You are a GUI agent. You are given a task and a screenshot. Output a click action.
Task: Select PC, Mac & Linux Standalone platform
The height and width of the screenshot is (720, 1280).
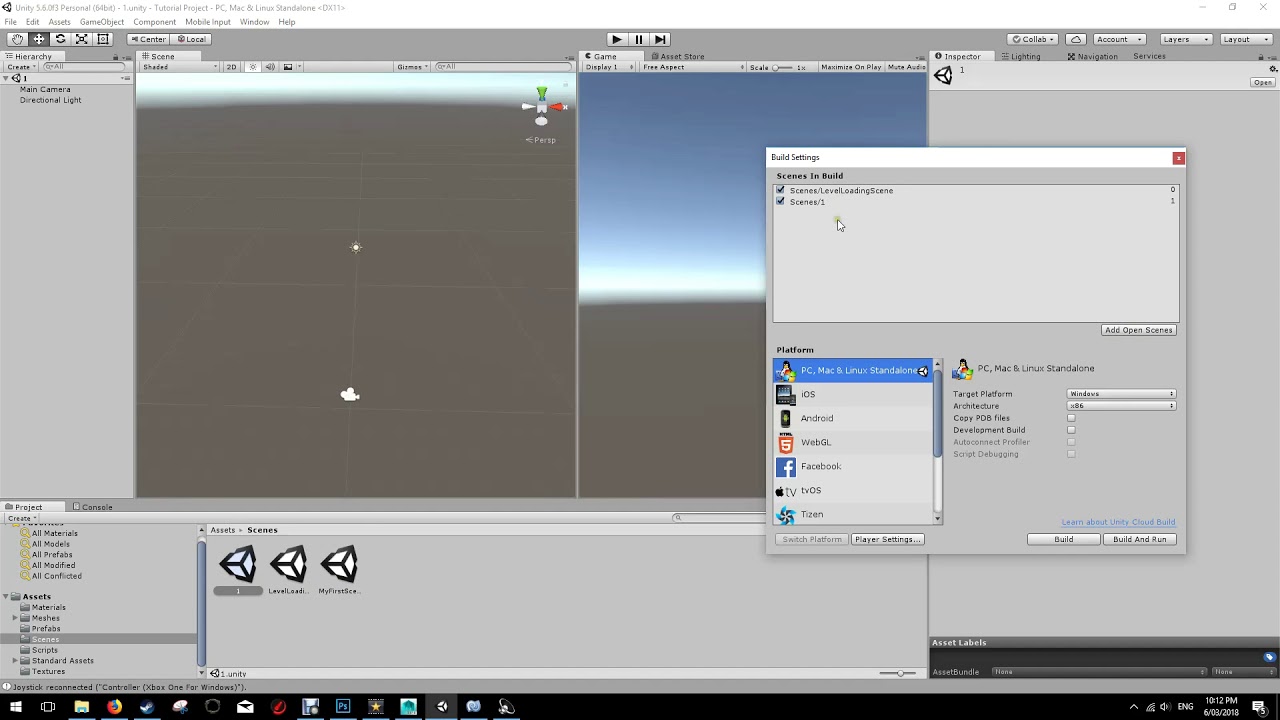point(853,370)
